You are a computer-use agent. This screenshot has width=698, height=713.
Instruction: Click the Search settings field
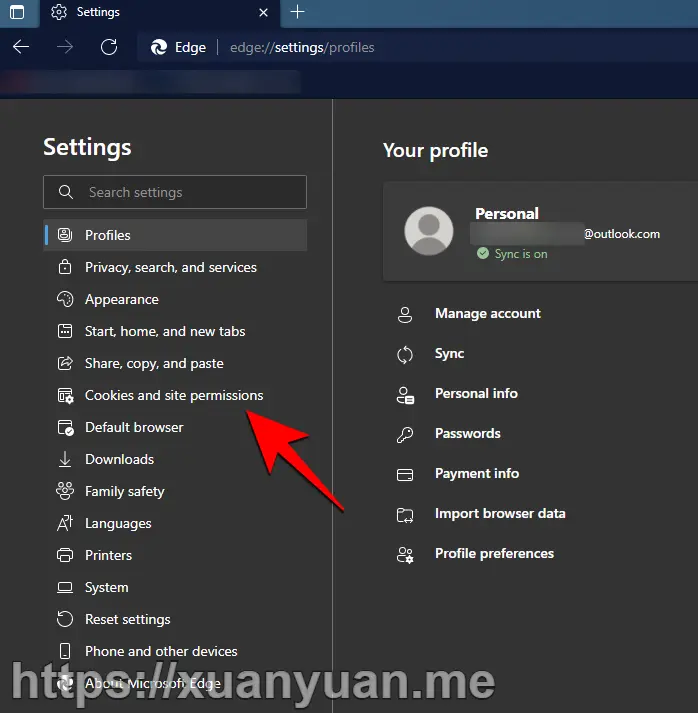(x=175, y=192)
